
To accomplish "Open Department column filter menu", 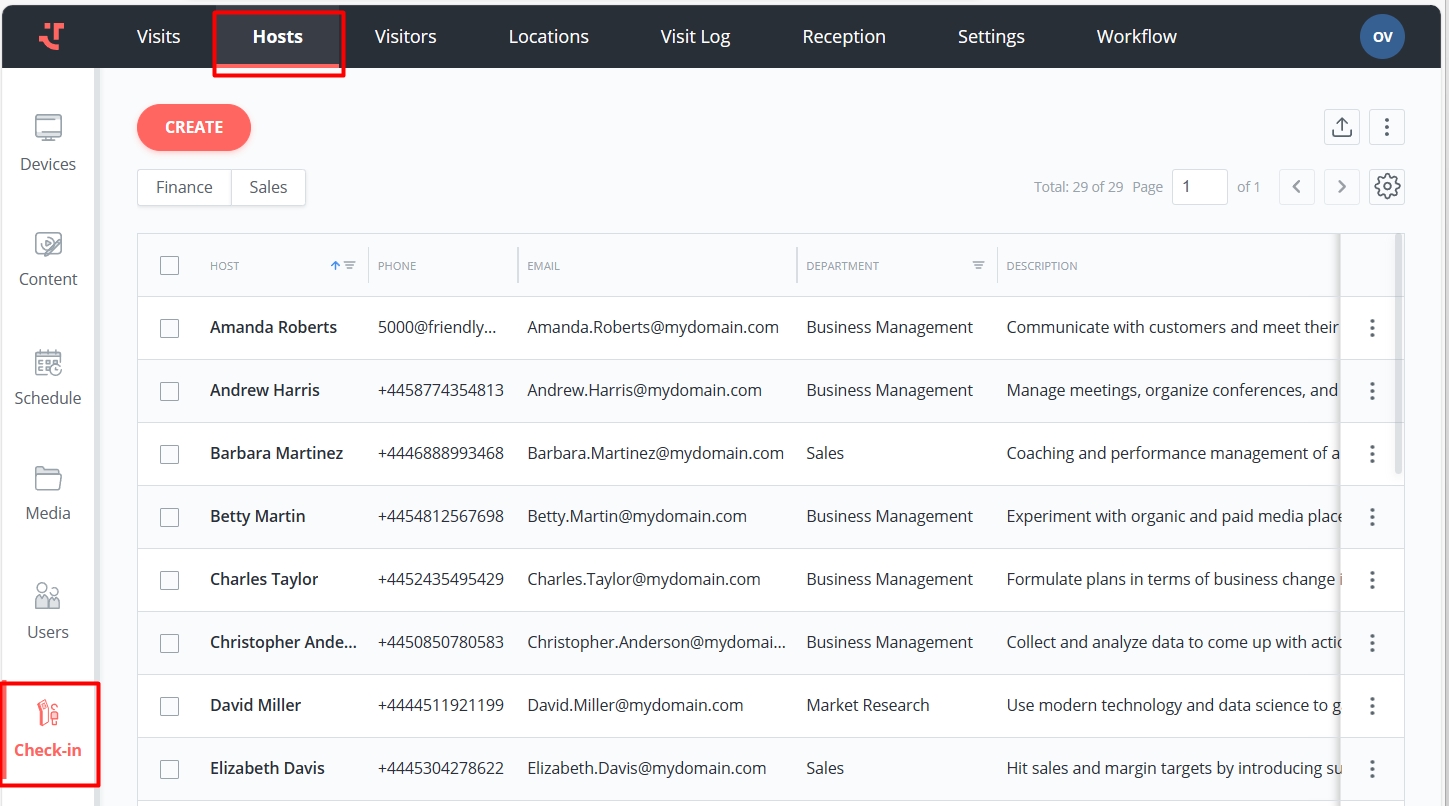I will click(x=978, y=265).
